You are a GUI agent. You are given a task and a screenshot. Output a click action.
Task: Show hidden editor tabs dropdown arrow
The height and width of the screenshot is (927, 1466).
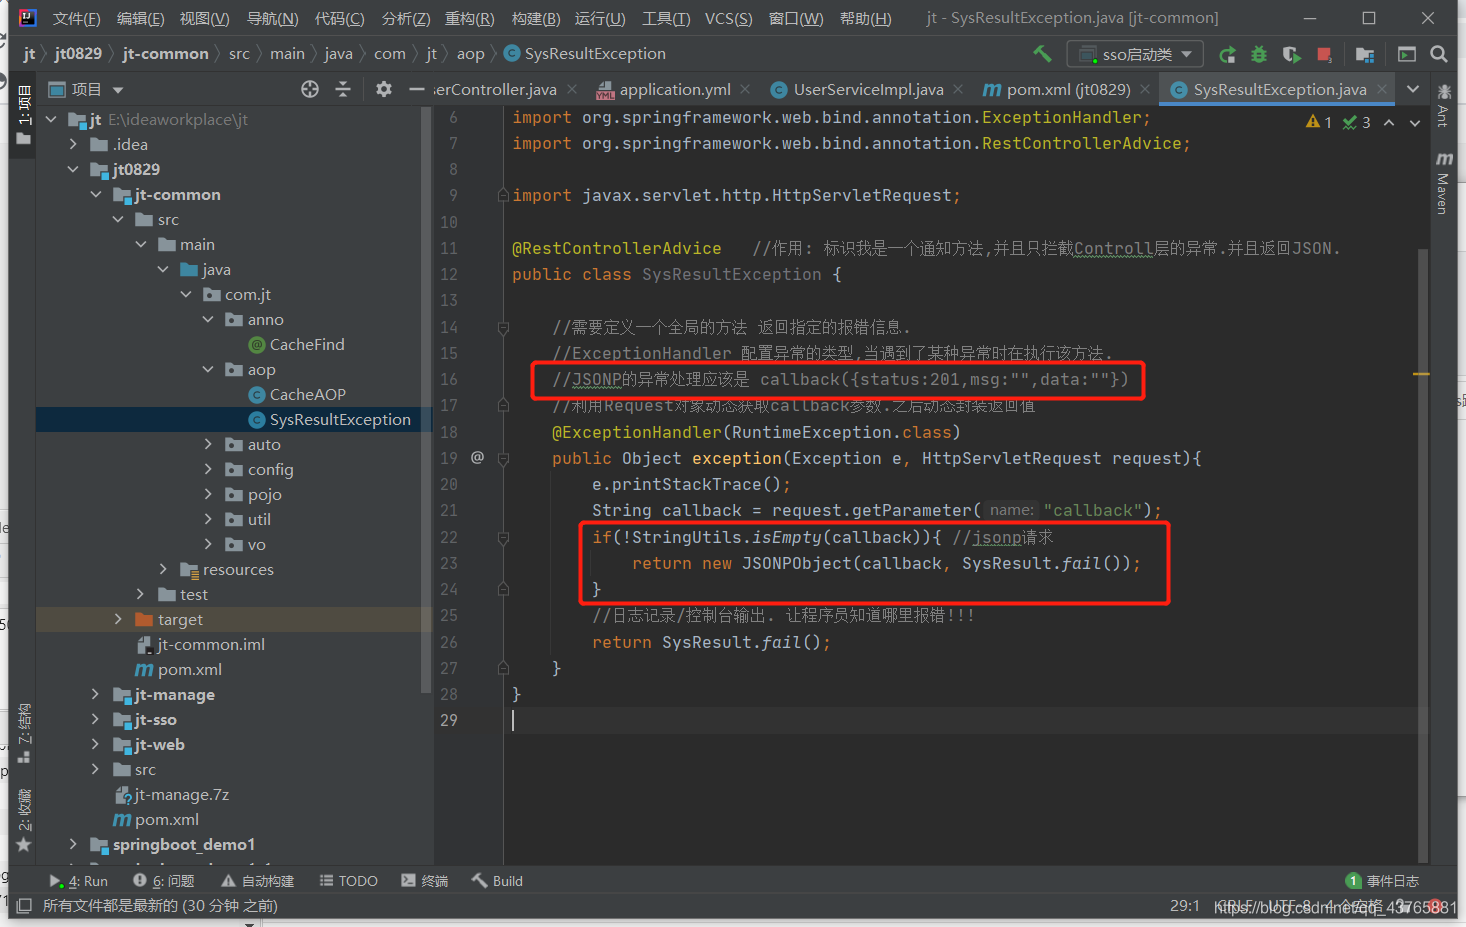(1413, 89)
